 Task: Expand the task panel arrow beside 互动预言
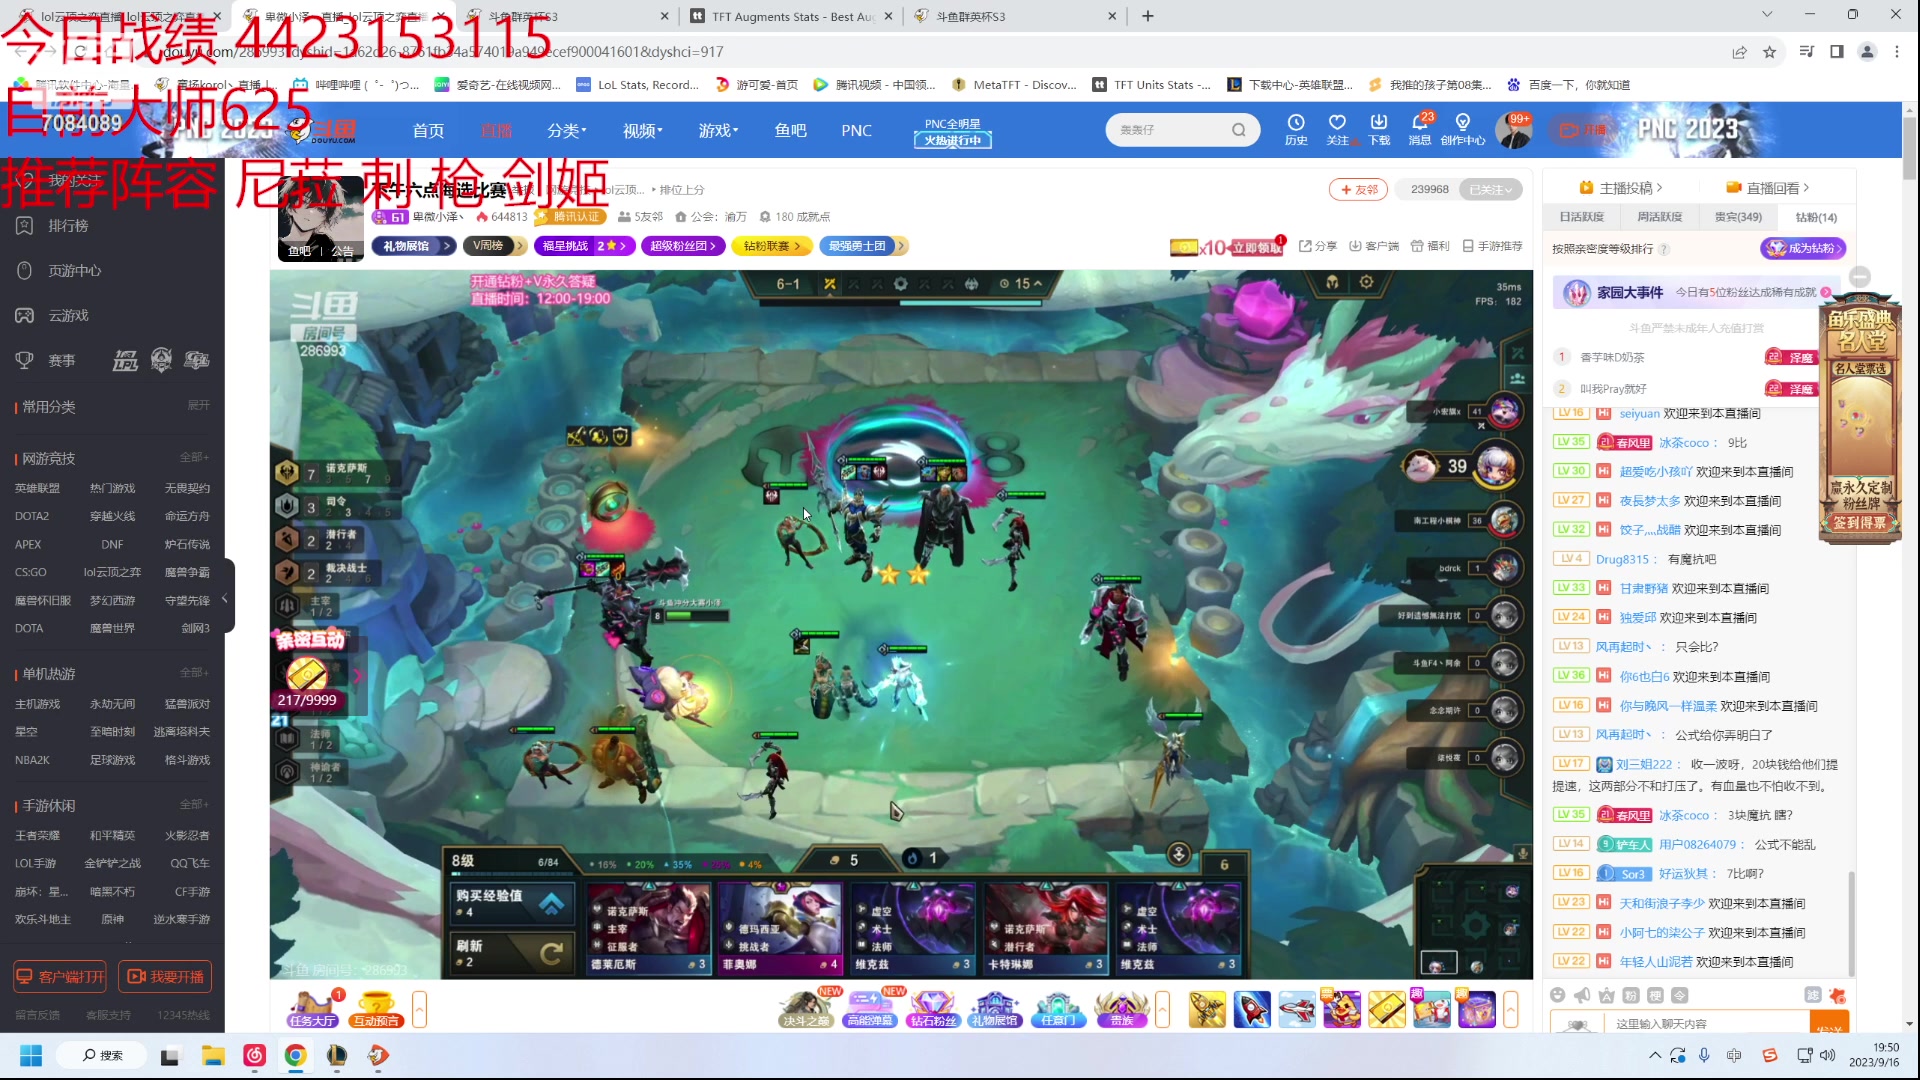pyautogui.click(x=420, y=1009)
